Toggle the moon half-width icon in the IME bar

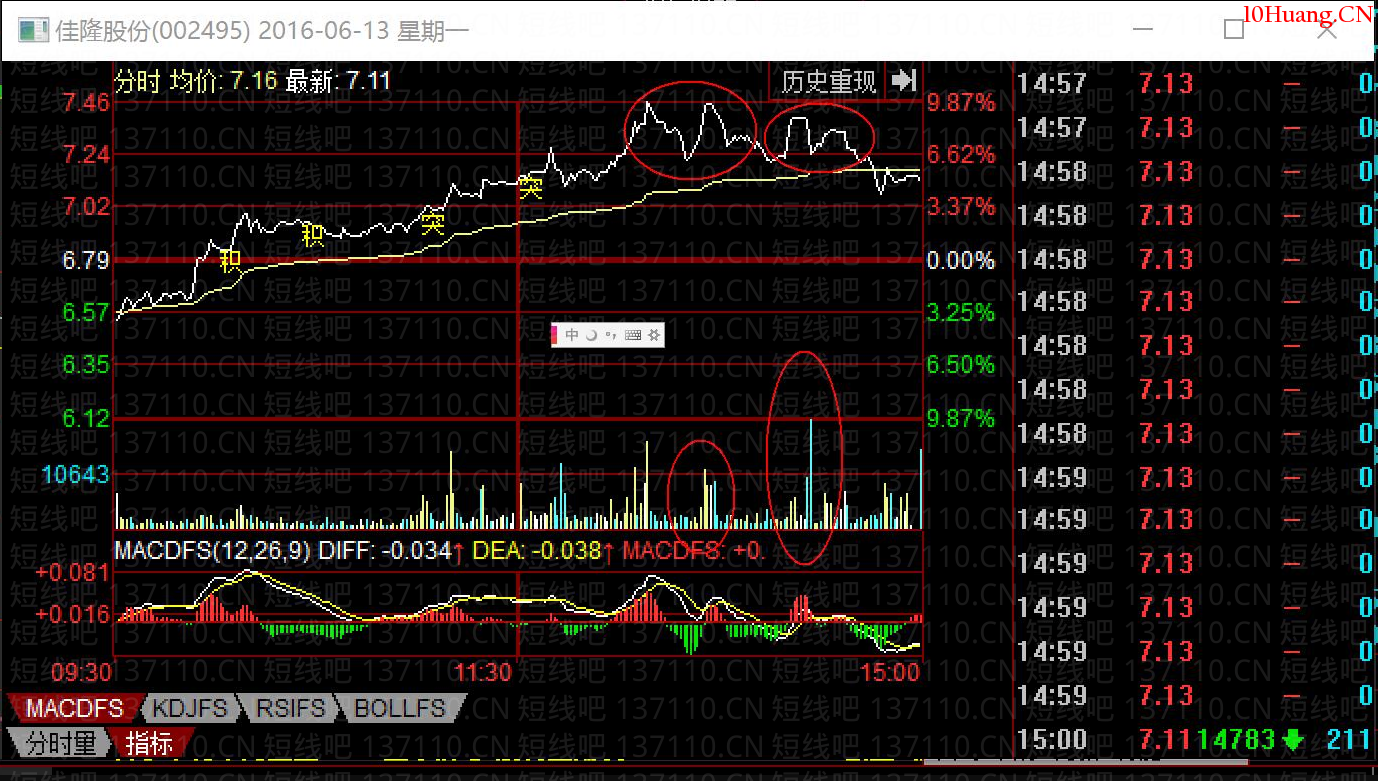click(x=591, y=335)
